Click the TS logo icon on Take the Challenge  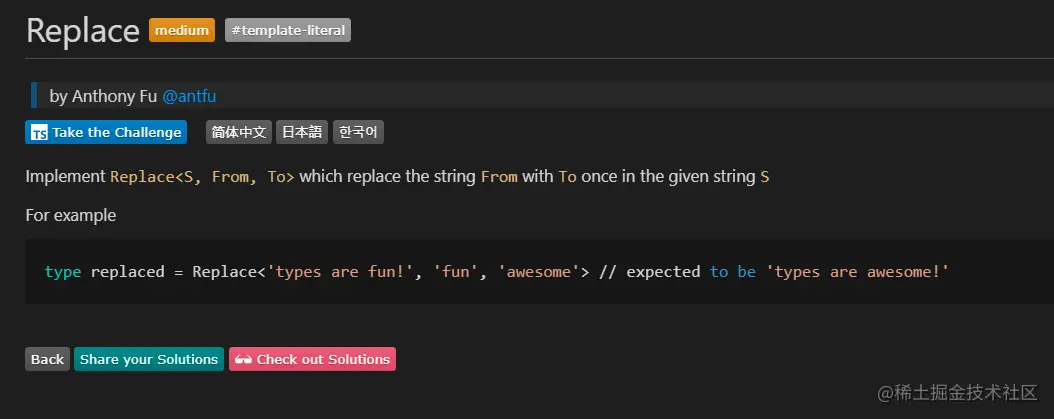pos(39,132)
